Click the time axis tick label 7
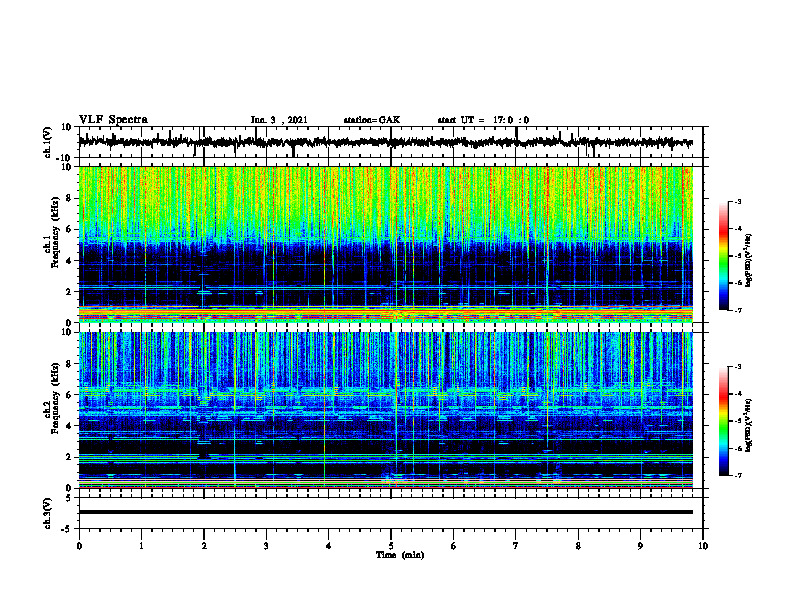The image size is (792, 612). coord(516,546)
